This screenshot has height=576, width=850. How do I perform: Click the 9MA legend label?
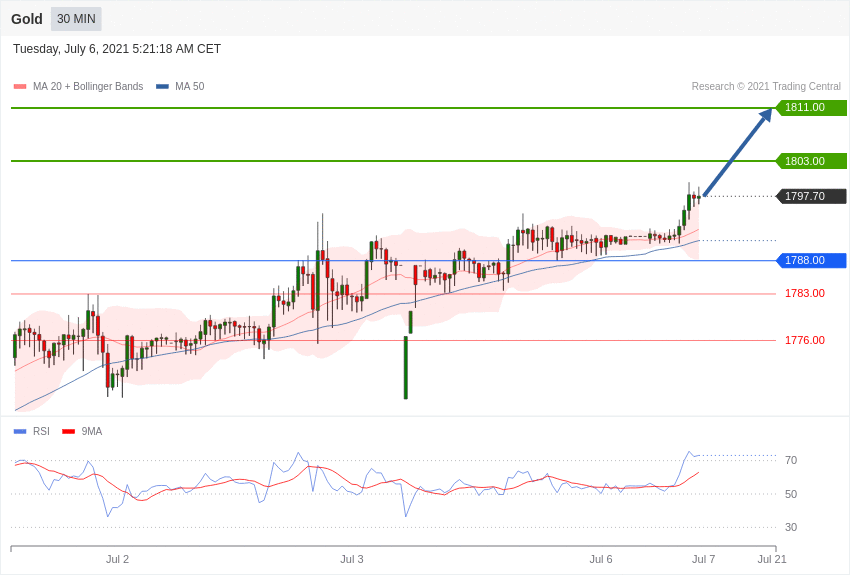click(92, 431)
